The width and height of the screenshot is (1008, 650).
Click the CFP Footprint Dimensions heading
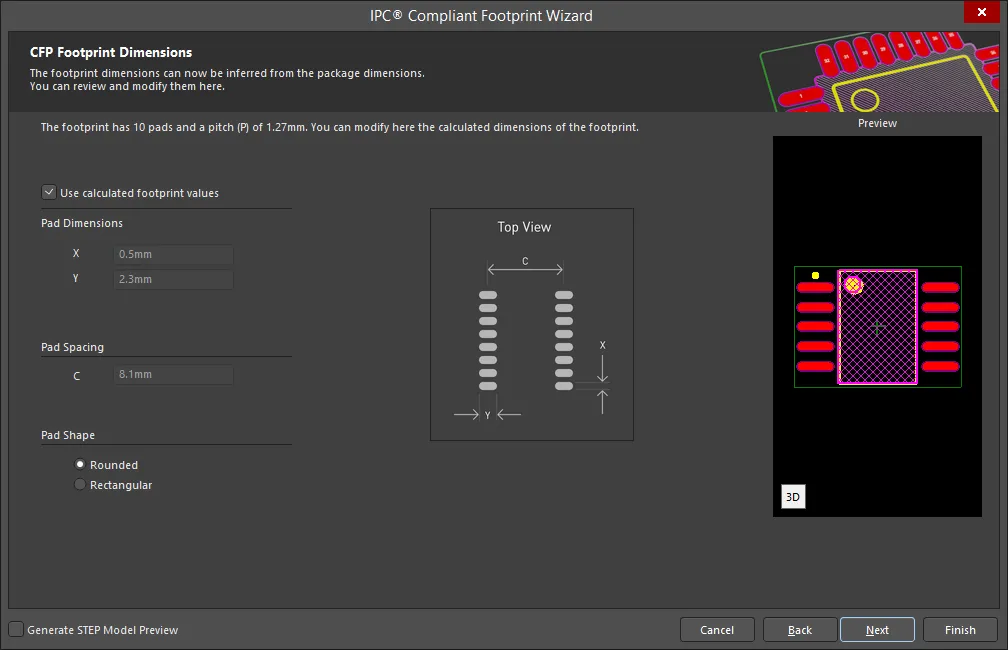(111, 52)
